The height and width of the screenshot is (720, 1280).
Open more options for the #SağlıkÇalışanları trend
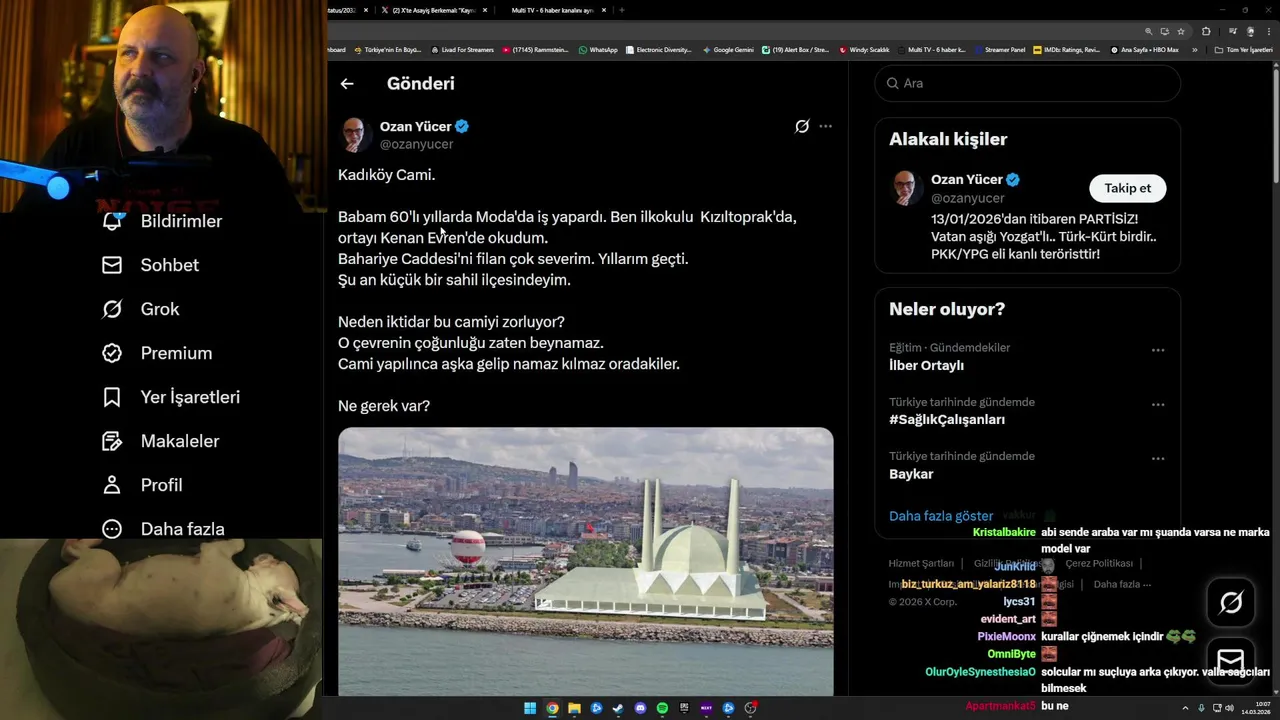pos(1158,404)
